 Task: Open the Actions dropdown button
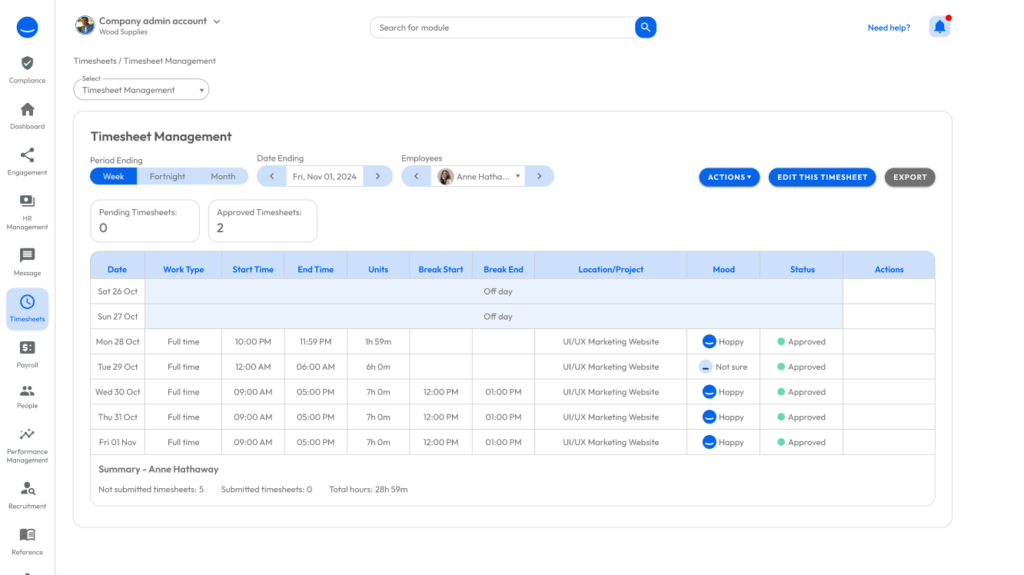click(x=729, y=177)
